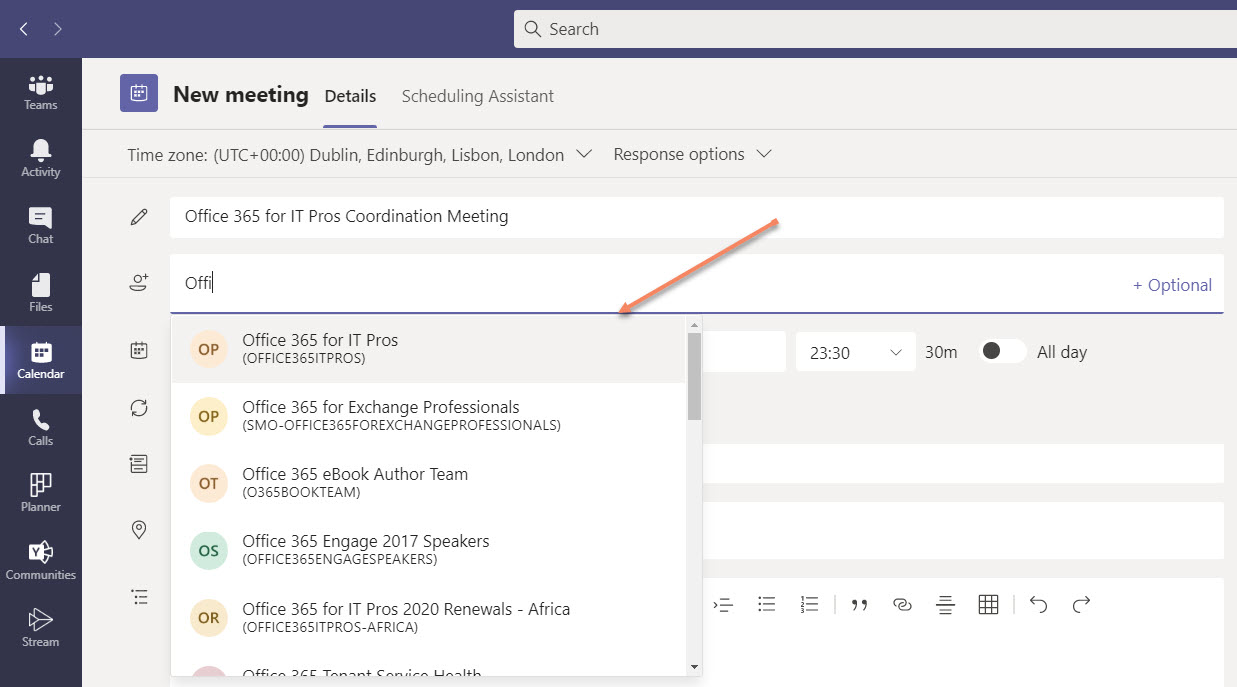Viewport: 1237px width, 687px height.
Task: Choose Office 365 for IT Pros 2020 Renewals - Africa
Action: (x=429, y=618)
